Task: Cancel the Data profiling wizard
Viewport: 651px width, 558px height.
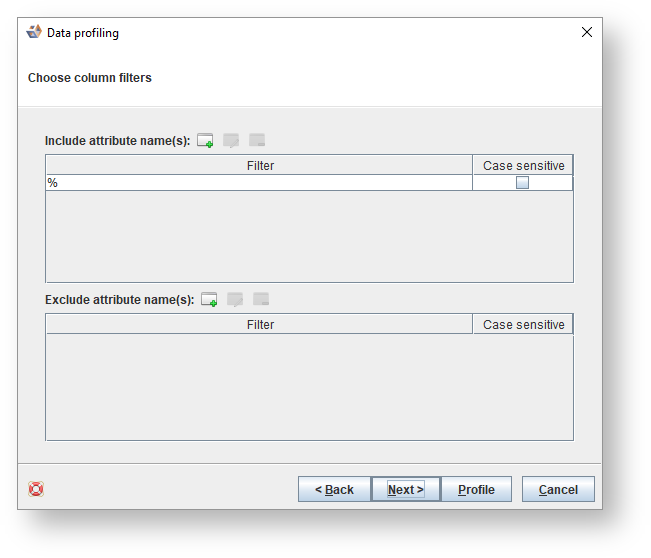Action: click(x=558, y=489)
